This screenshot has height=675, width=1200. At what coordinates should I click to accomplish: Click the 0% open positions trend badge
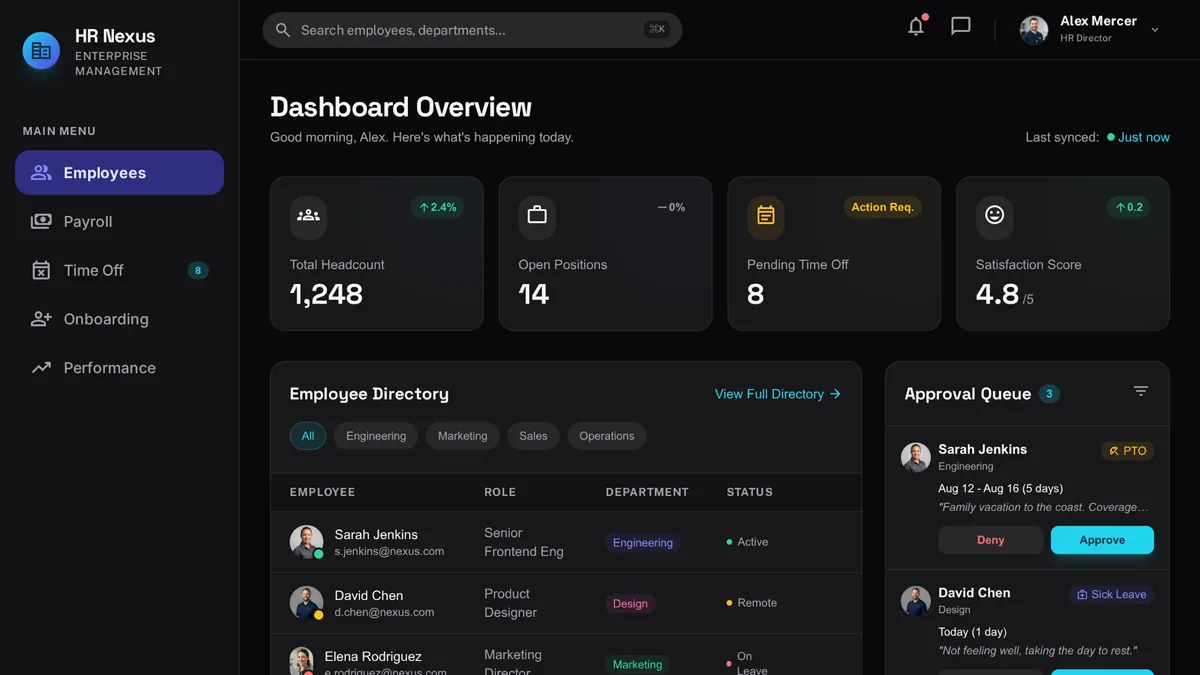(x=671, y=207)
